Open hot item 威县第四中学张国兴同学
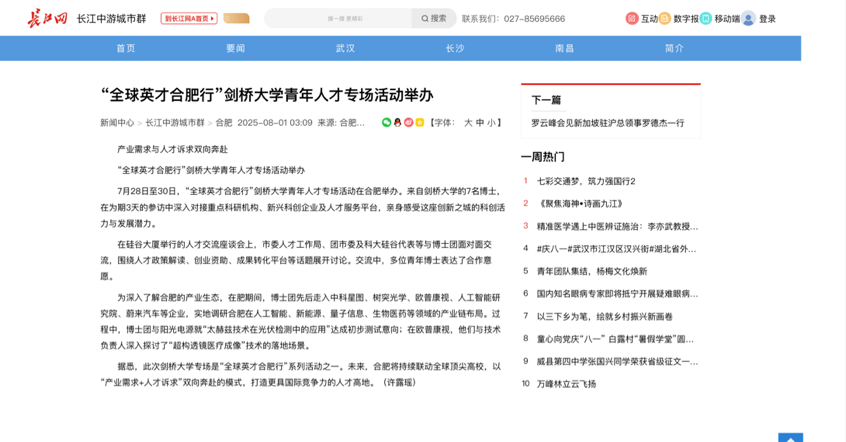846x442 pixels. (x=617, y=362)
